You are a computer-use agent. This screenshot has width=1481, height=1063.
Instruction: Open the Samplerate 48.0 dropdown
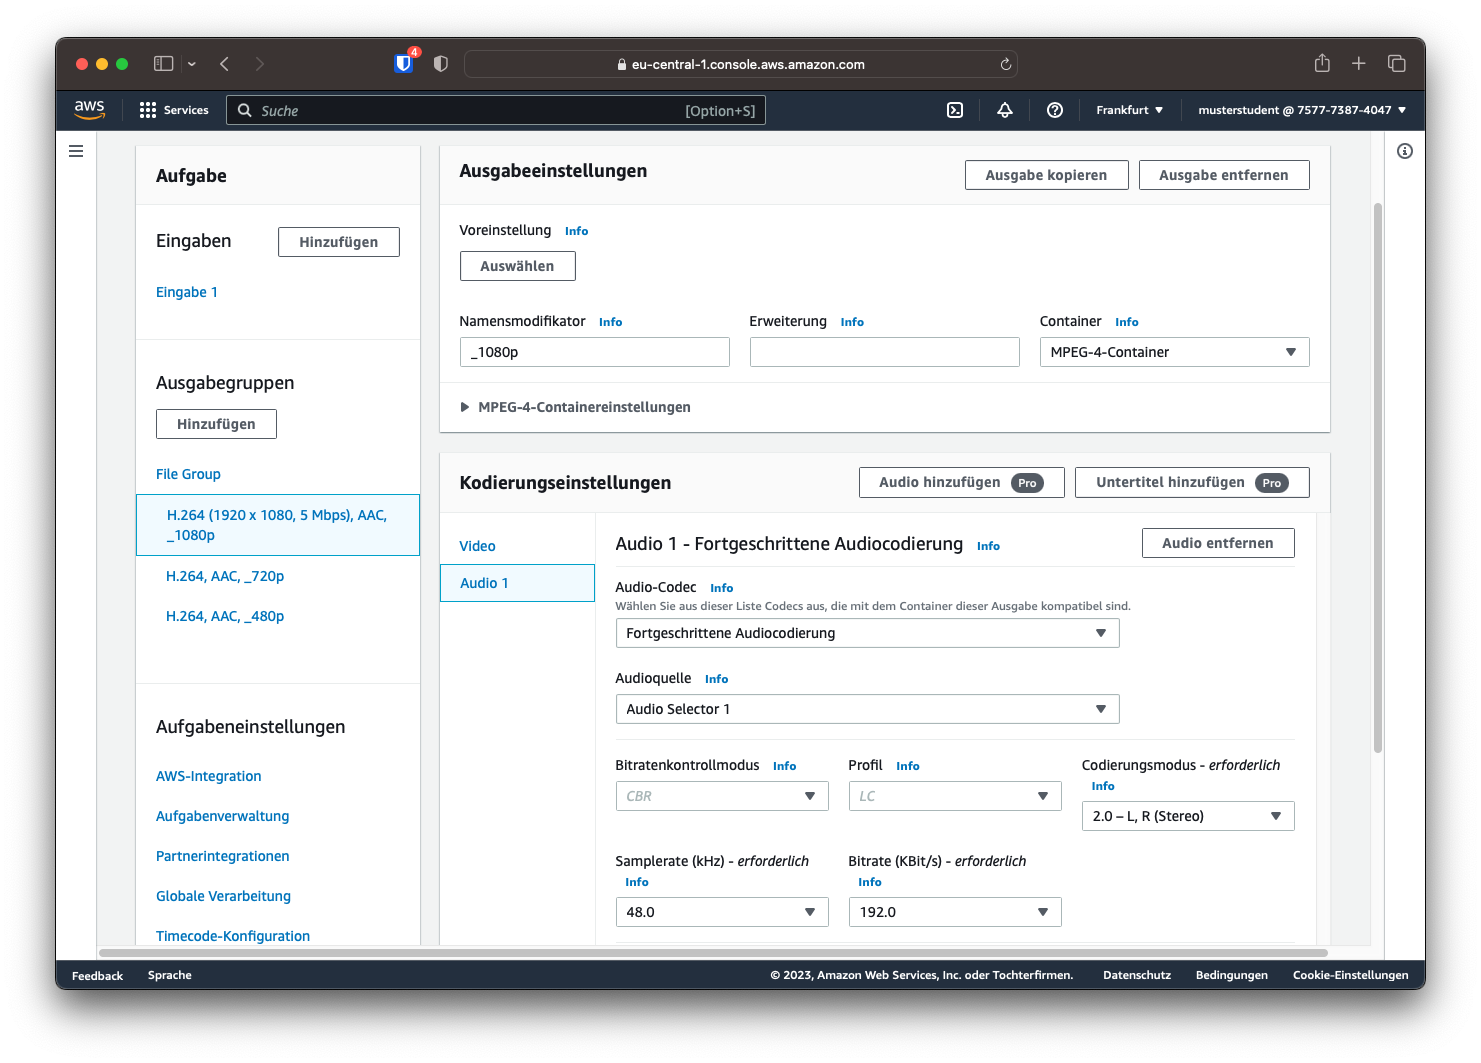click(x=722, y=912)
